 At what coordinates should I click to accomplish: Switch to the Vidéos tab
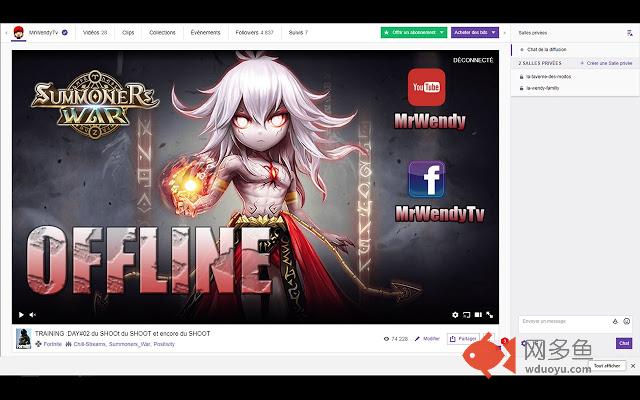[x=95, y=32]
